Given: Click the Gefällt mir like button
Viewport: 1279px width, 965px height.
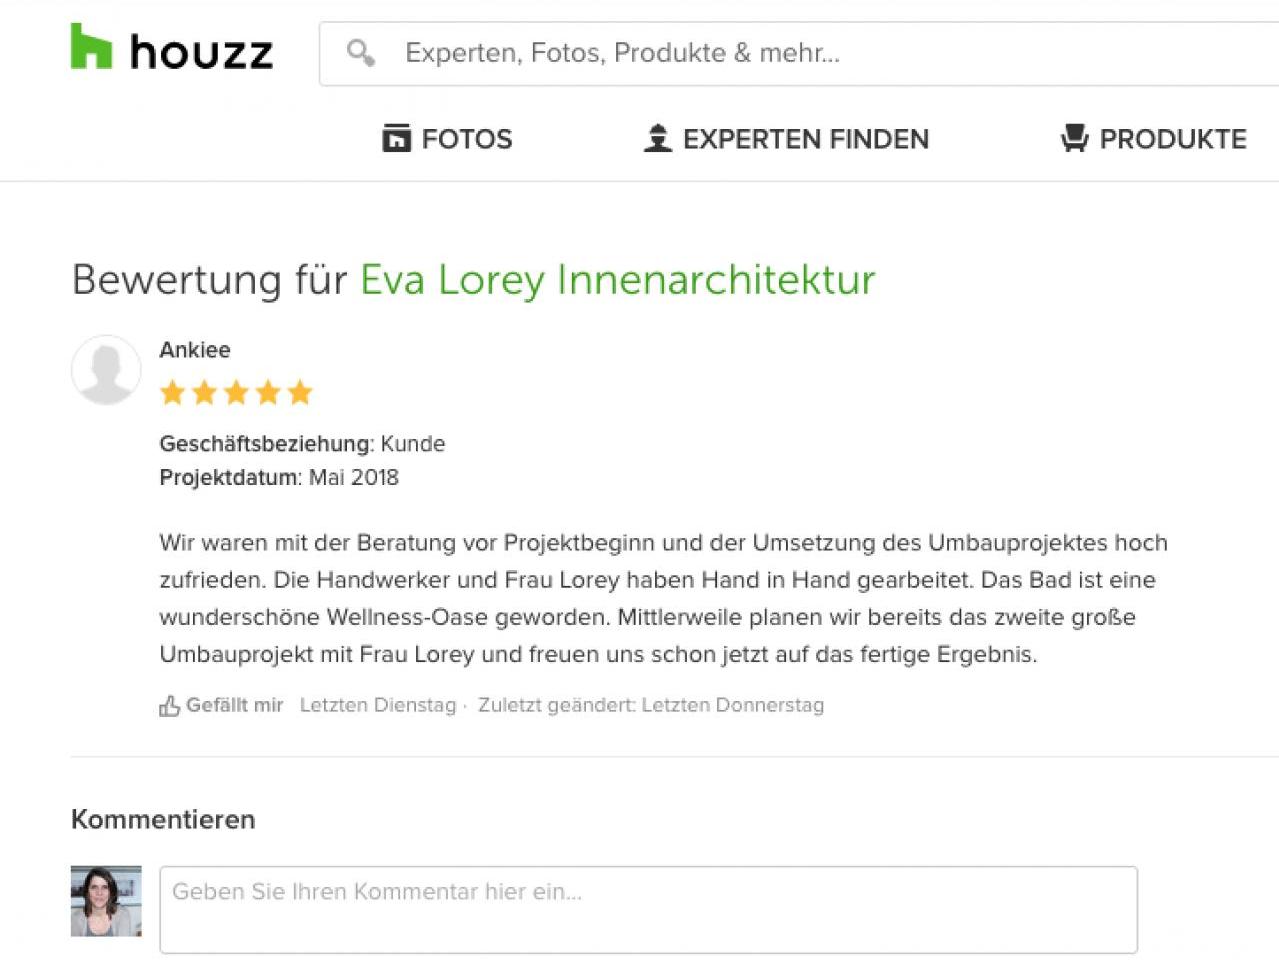Looking at the screenshot, I should tap(221, 705).
